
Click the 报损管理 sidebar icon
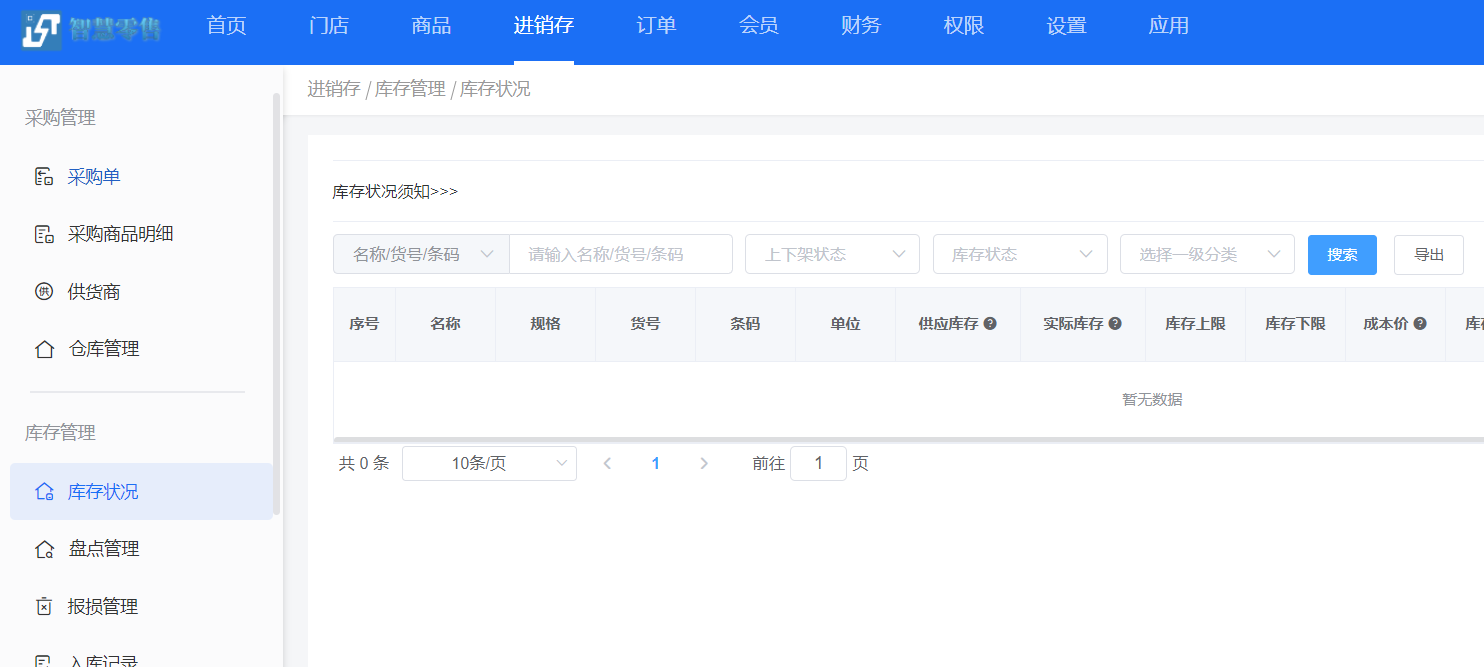[x=44, y=607]
